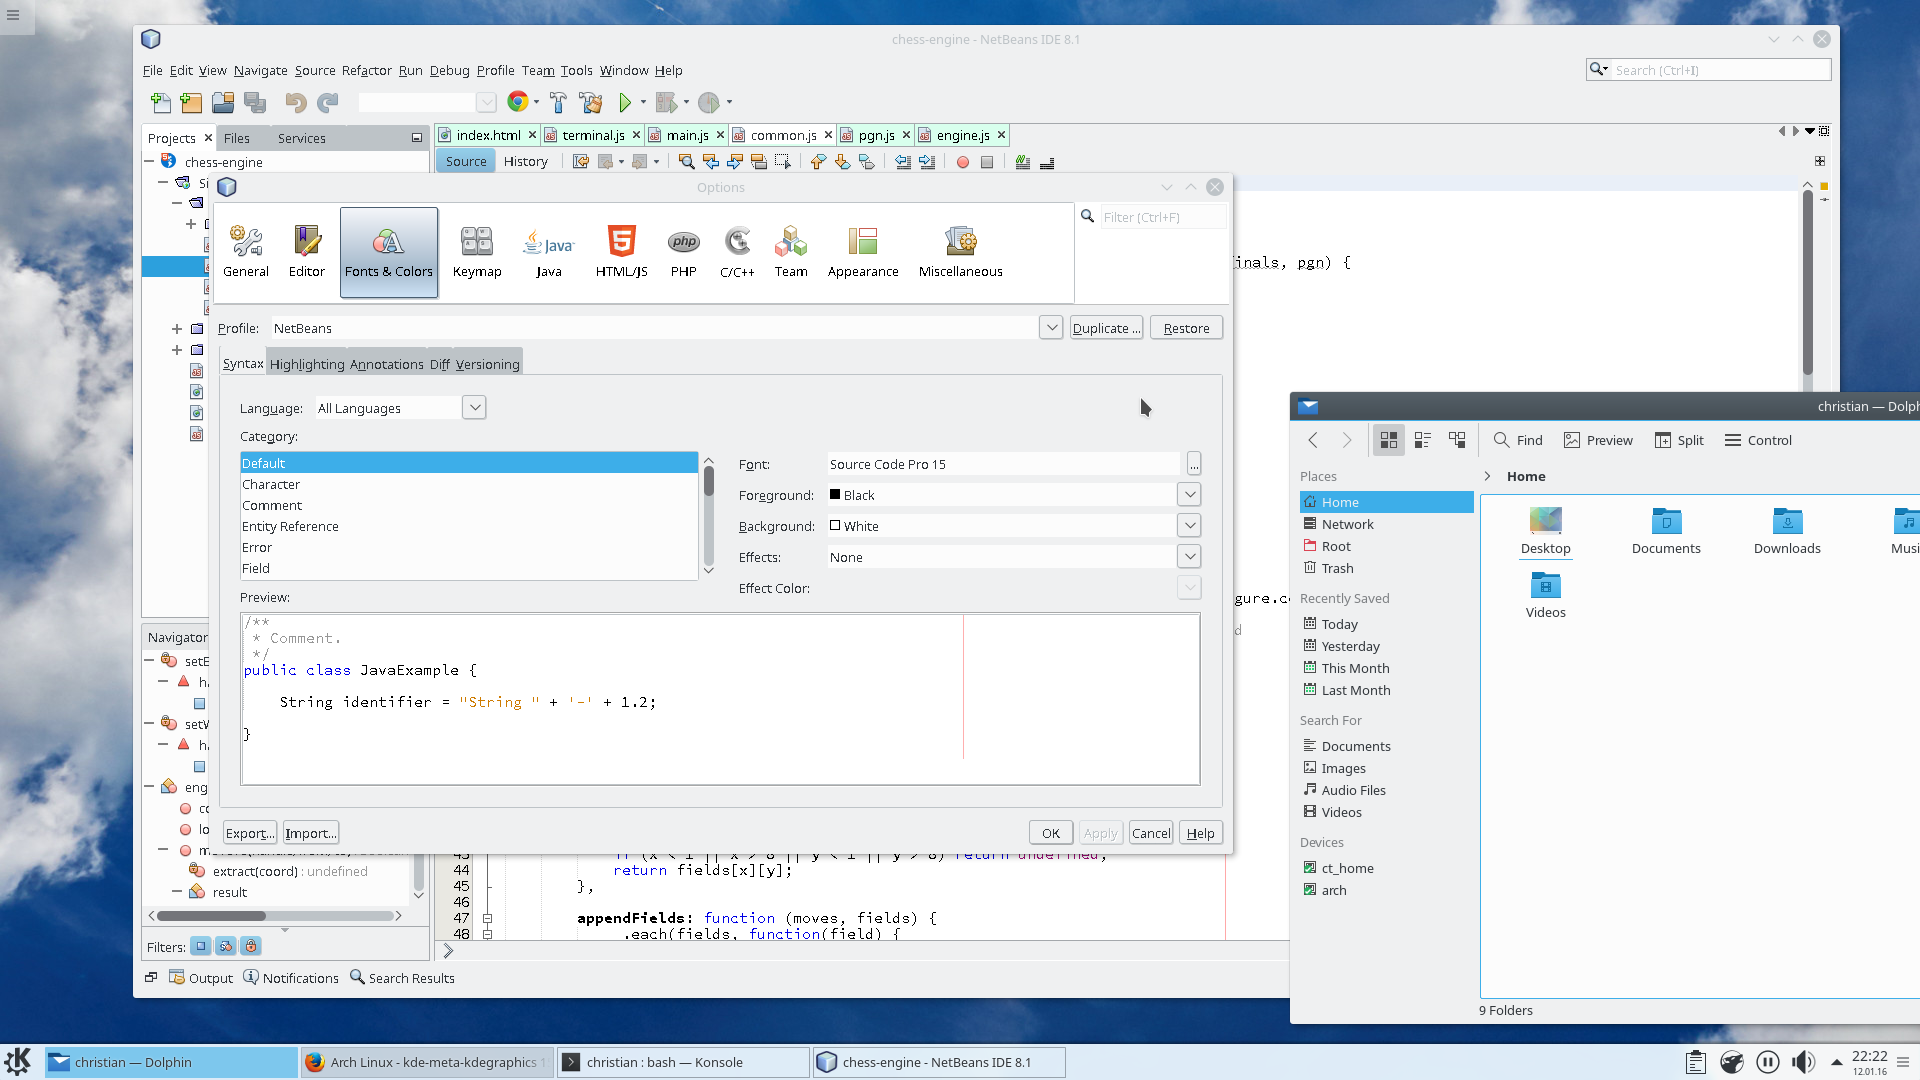The image size is (1920, 1080).
Task: Click the Restore button
Action: coord(1186,328)
